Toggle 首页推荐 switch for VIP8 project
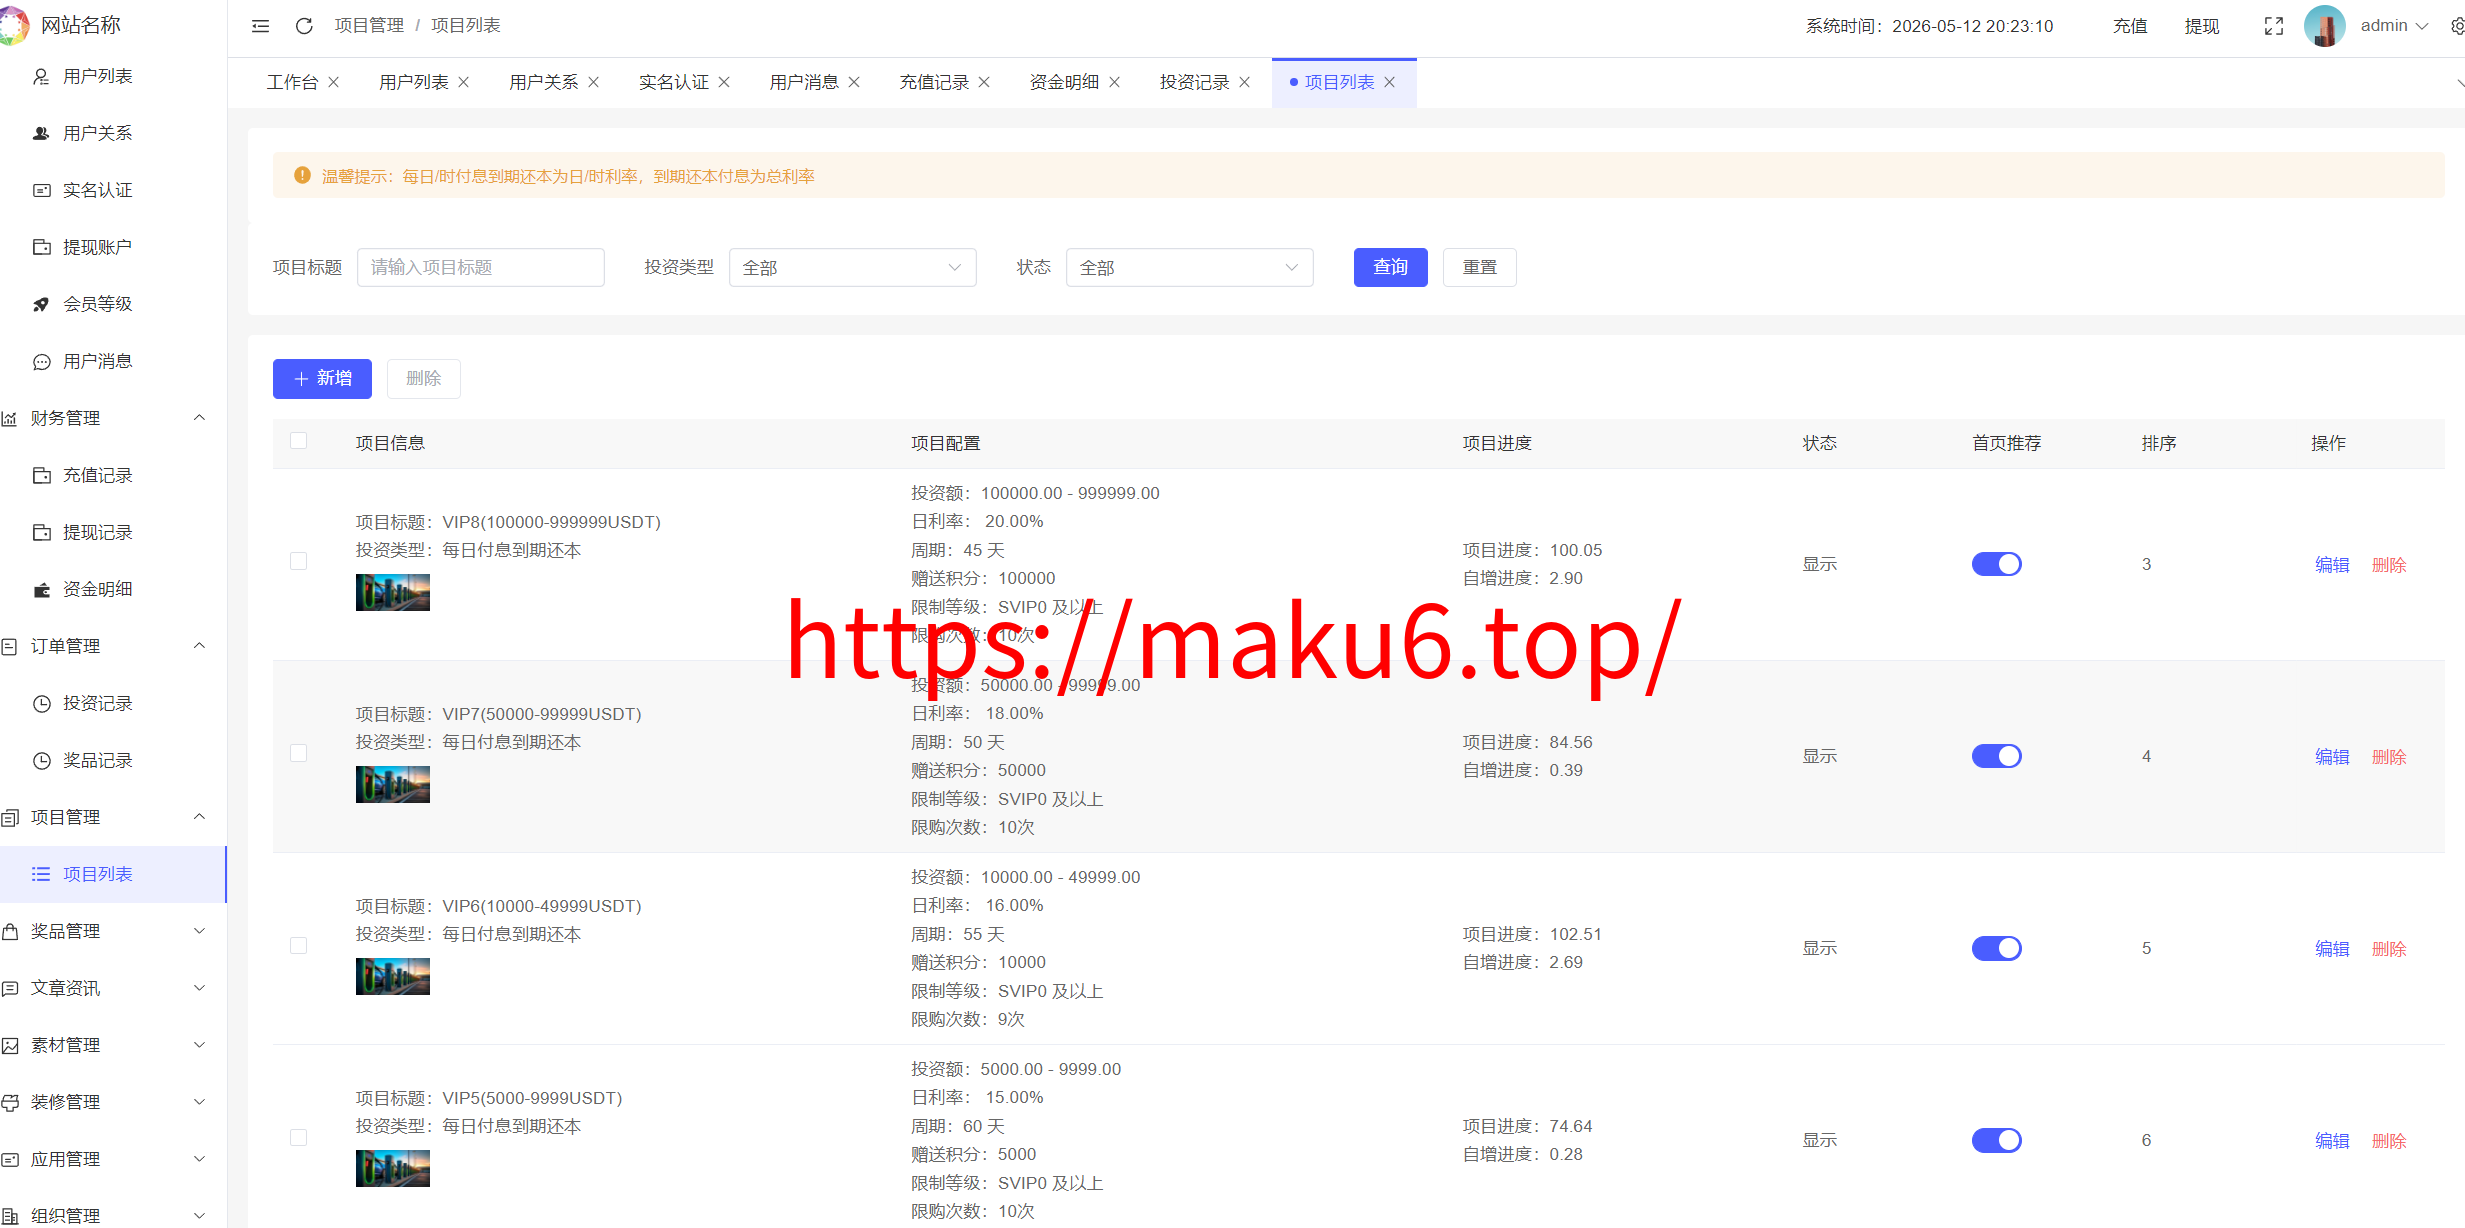The height and width of the screenshot is (1228, 2465). (x=1996, y=564)
